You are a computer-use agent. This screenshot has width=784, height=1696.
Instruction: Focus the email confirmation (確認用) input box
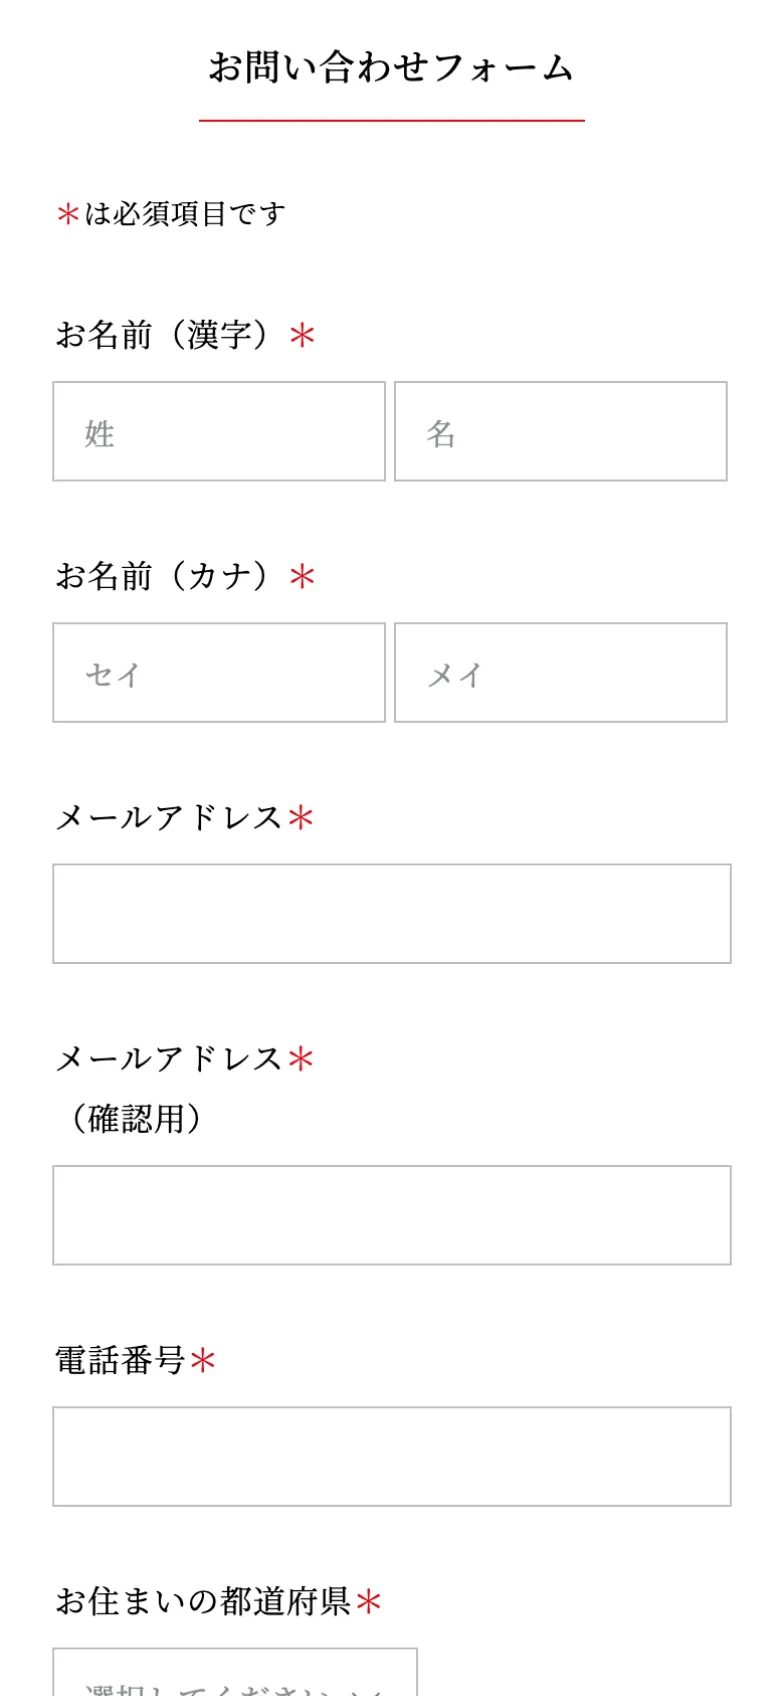click(392, 1215)
